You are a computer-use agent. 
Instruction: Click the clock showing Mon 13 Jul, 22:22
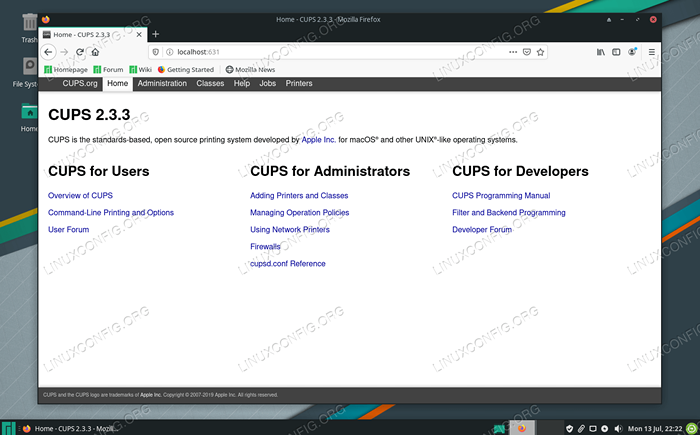[655, 429]
